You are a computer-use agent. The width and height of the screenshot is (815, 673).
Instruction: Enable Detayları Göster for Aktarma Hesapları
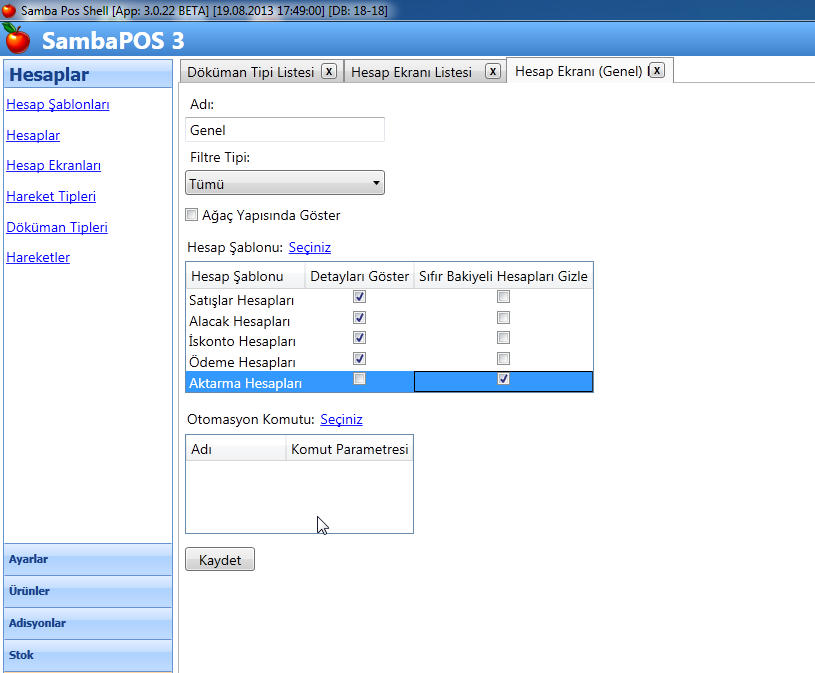click(358, 378)
